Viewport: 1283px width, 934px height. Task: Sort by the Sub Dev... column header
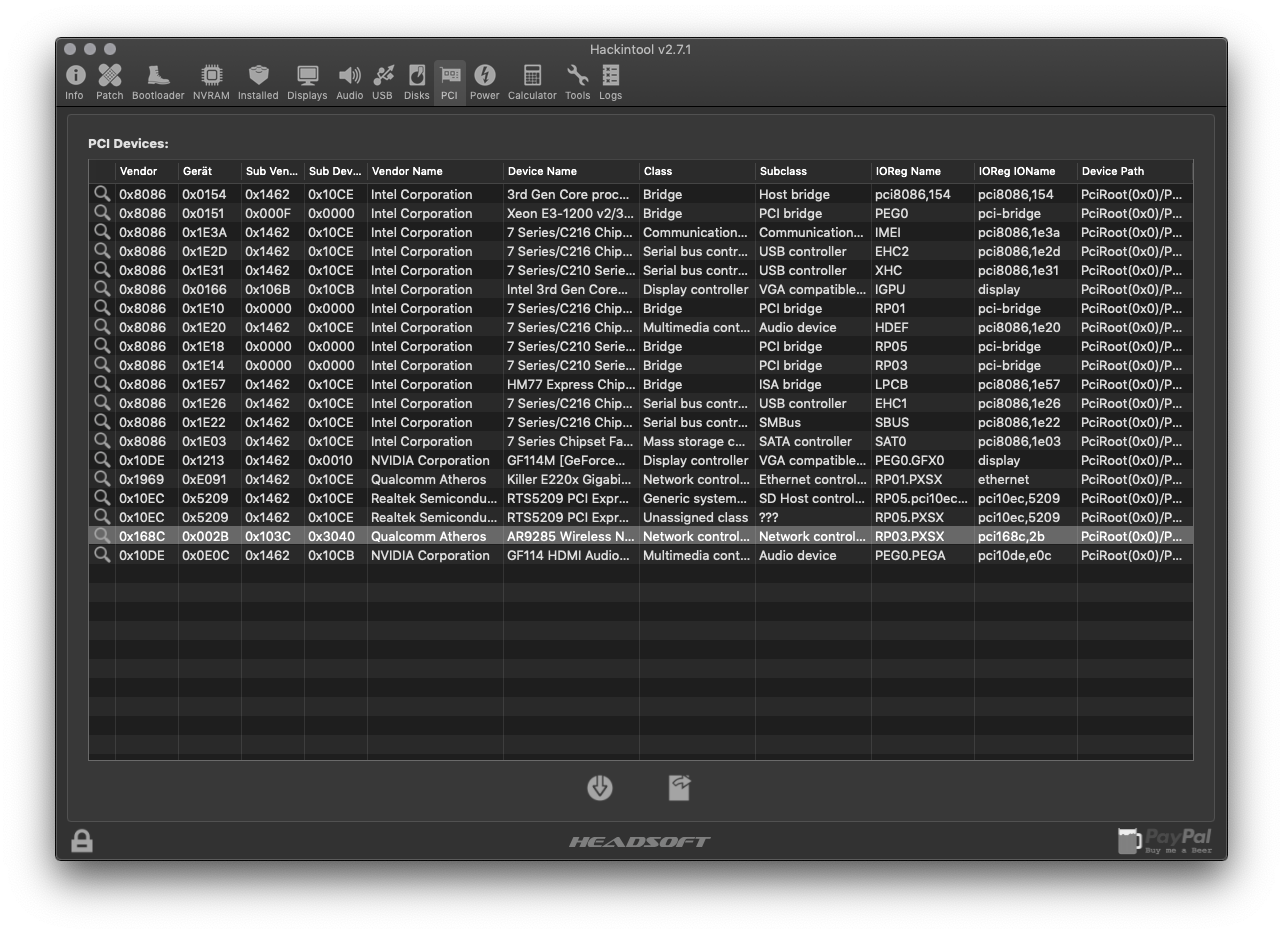pos(336,171)
